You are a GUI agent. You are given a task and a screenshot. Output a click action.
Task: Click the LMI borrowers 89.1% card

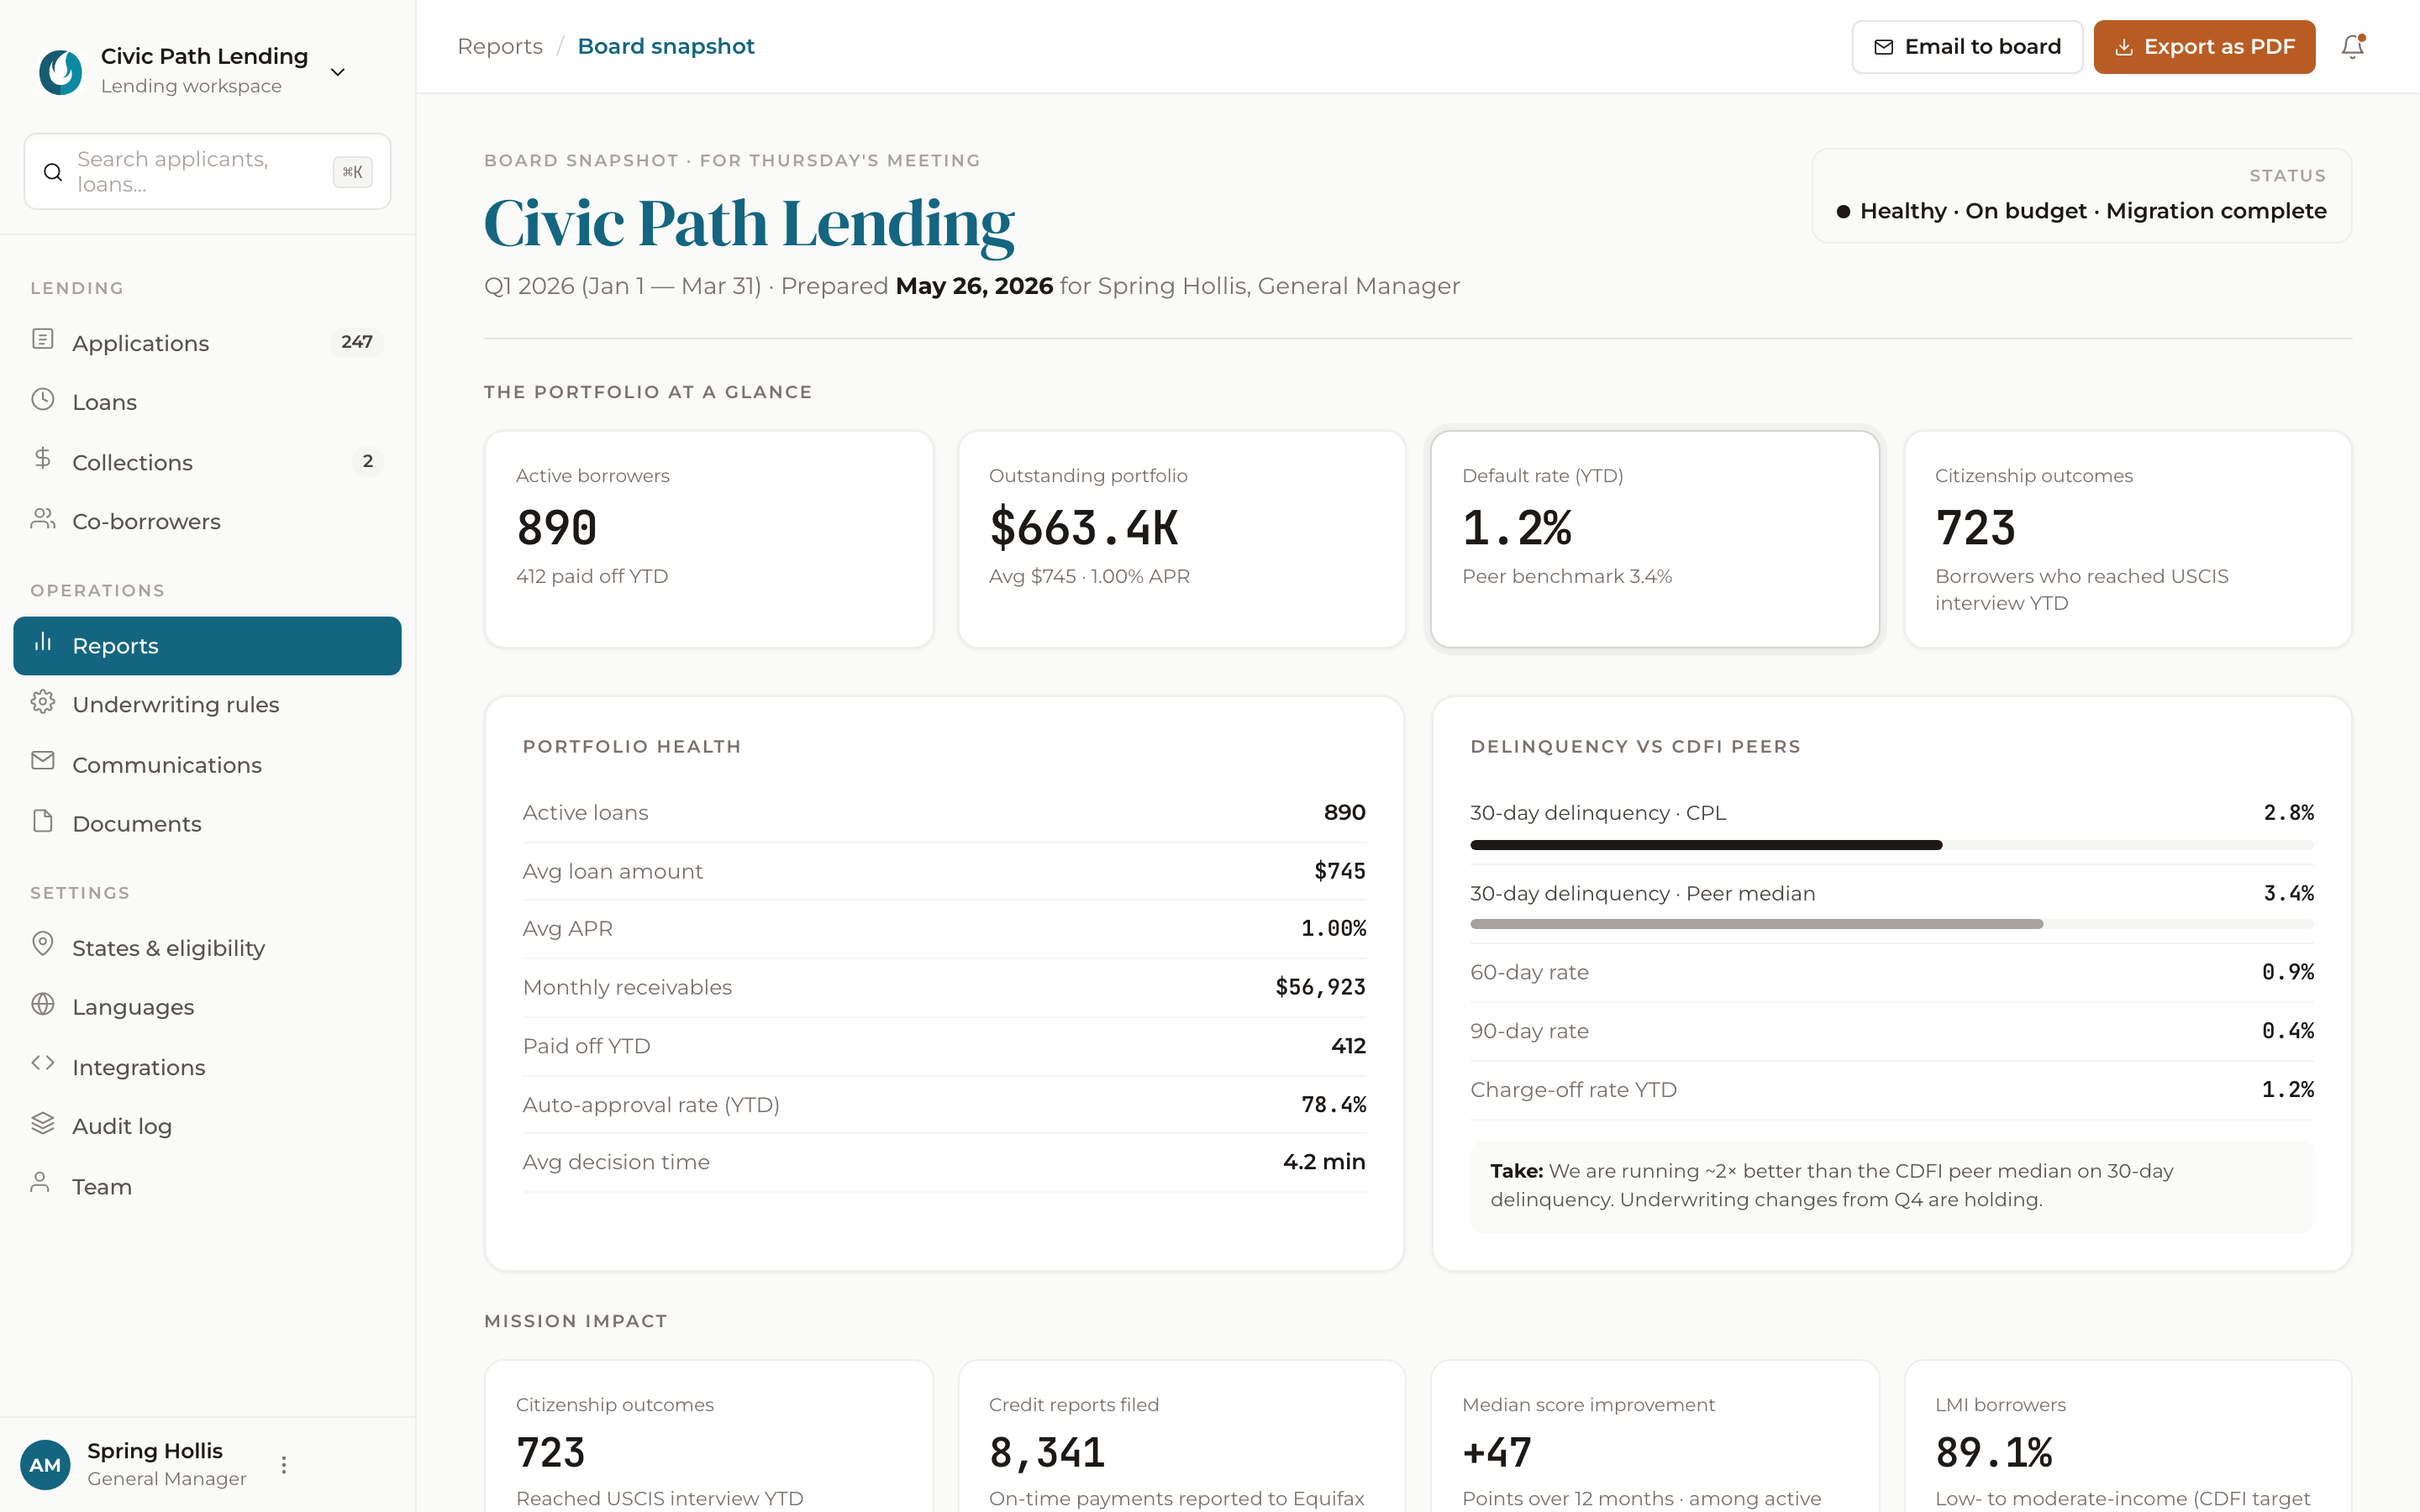2128,1436
